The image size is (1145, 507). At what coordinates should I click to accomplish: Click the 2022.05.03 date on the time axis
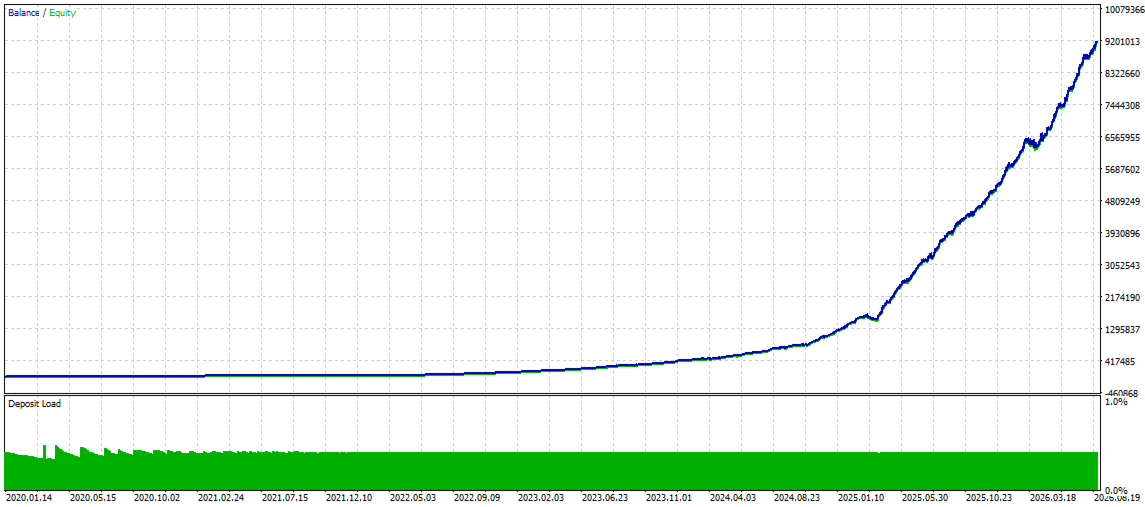tap(413, 498)
